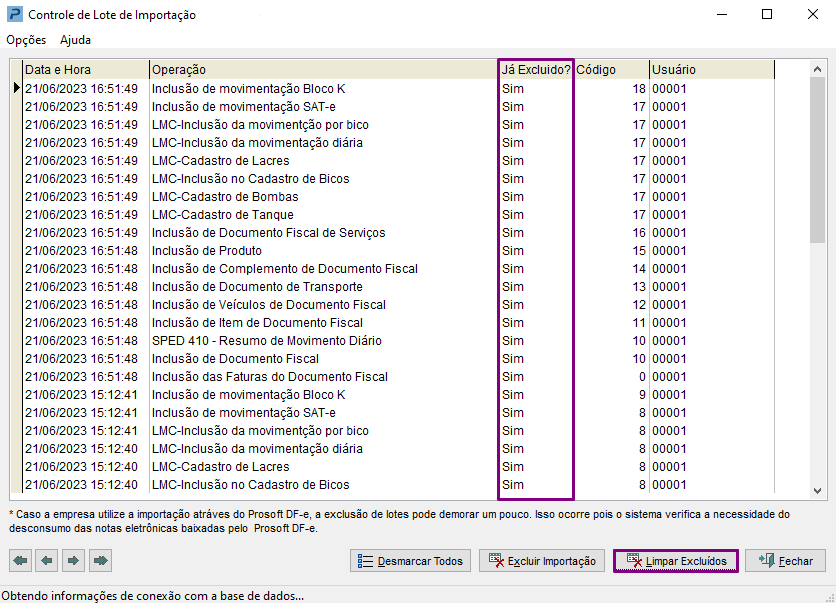
Task: Click the Operação column header
Action: pos(323,69)
